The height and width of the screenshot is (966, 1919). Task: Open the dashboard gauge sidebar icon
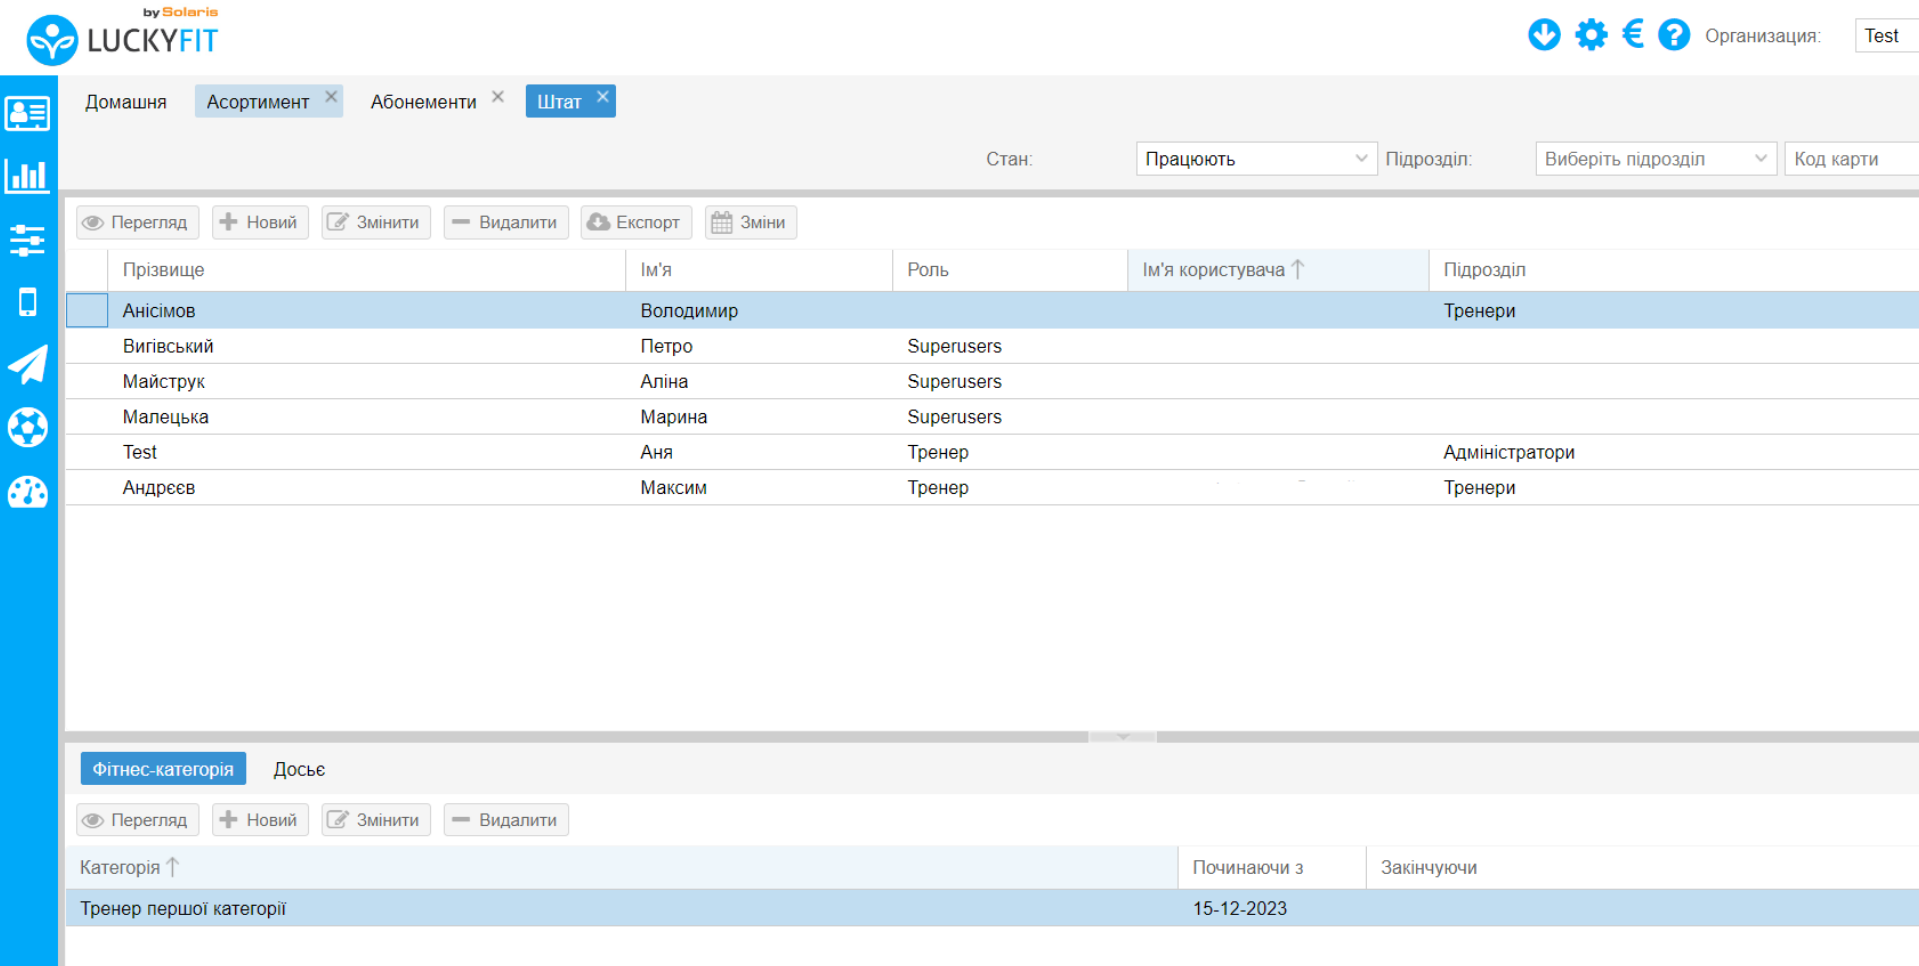point(27,491)
